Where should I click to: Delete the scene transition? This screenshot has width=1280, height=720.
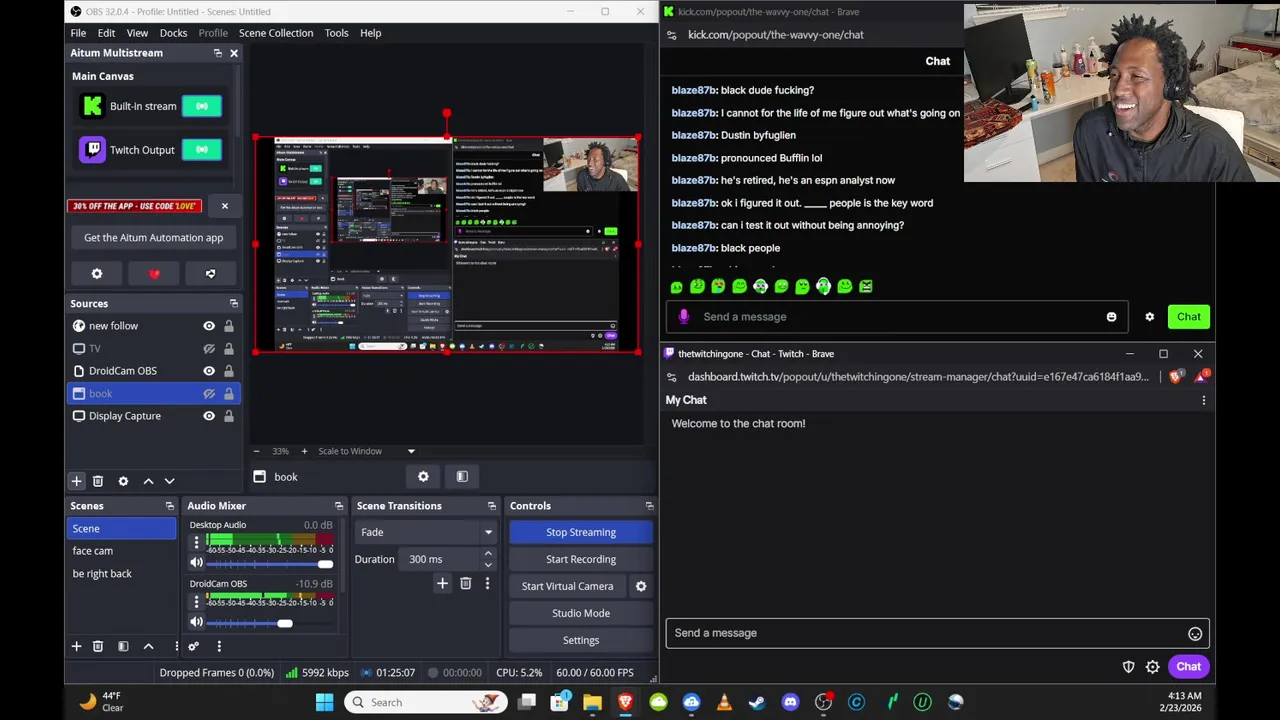[x=466, y=584]
